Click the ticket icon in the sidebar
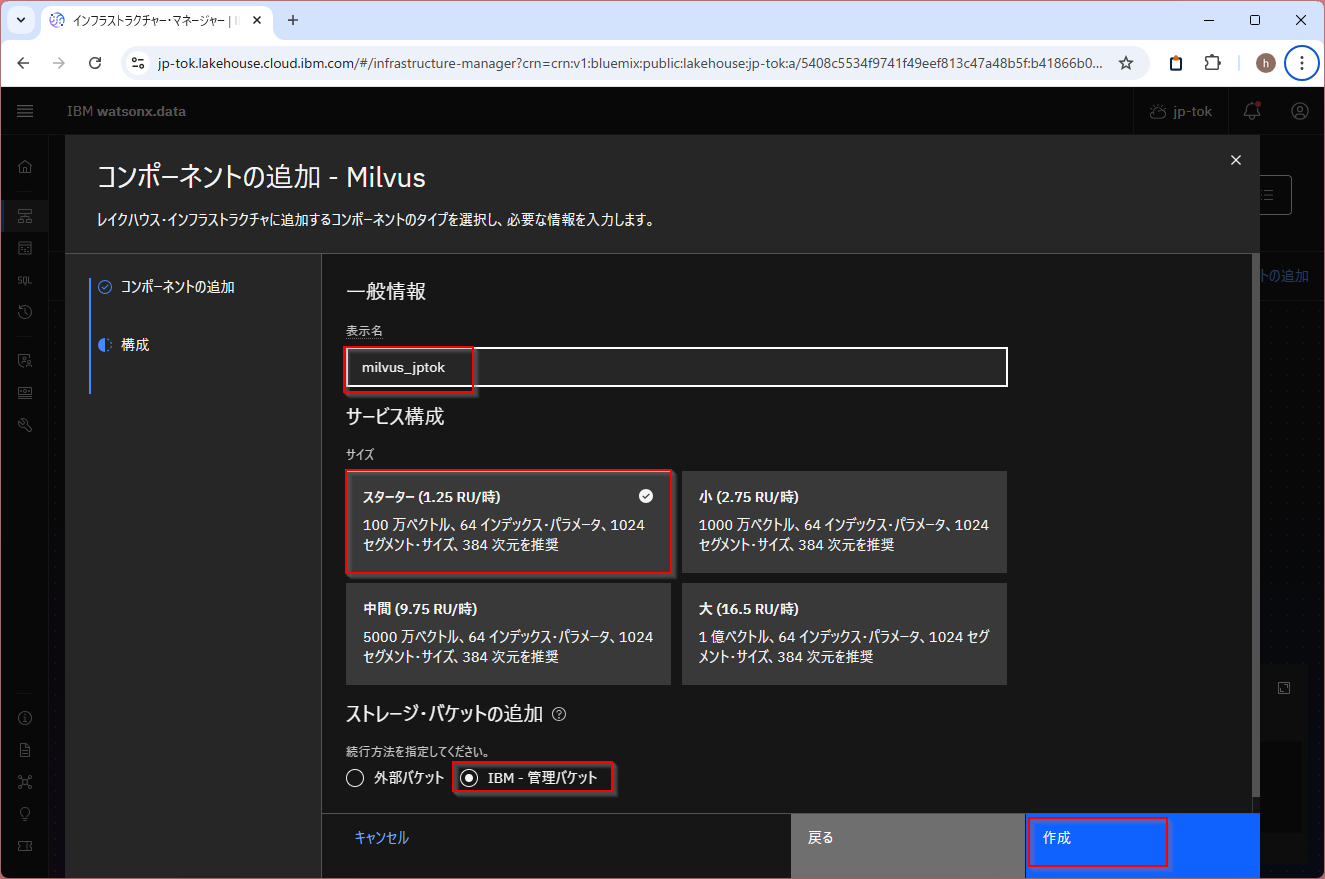Image resolution: width=1325 pixels, height=879 pixels. 25,845
